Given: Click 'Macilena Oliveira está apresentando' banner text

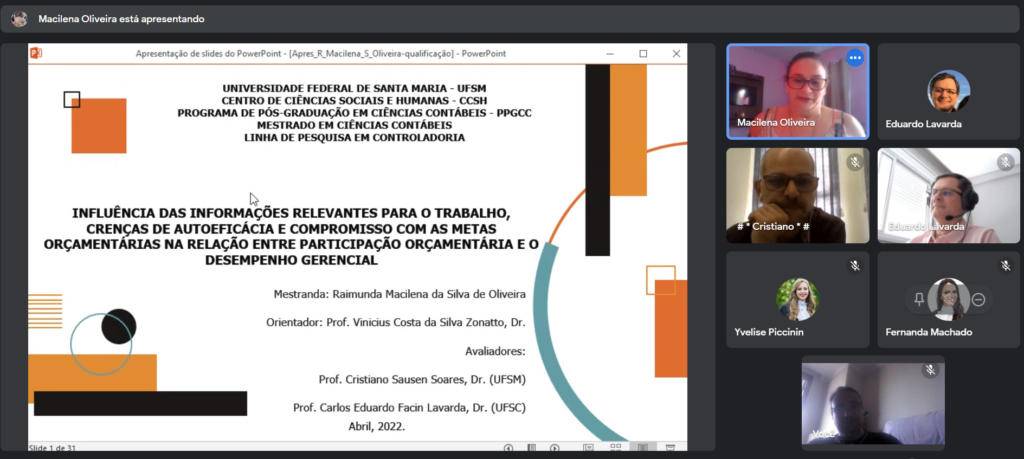Looking at the screenshot, I should pos(121,19).
